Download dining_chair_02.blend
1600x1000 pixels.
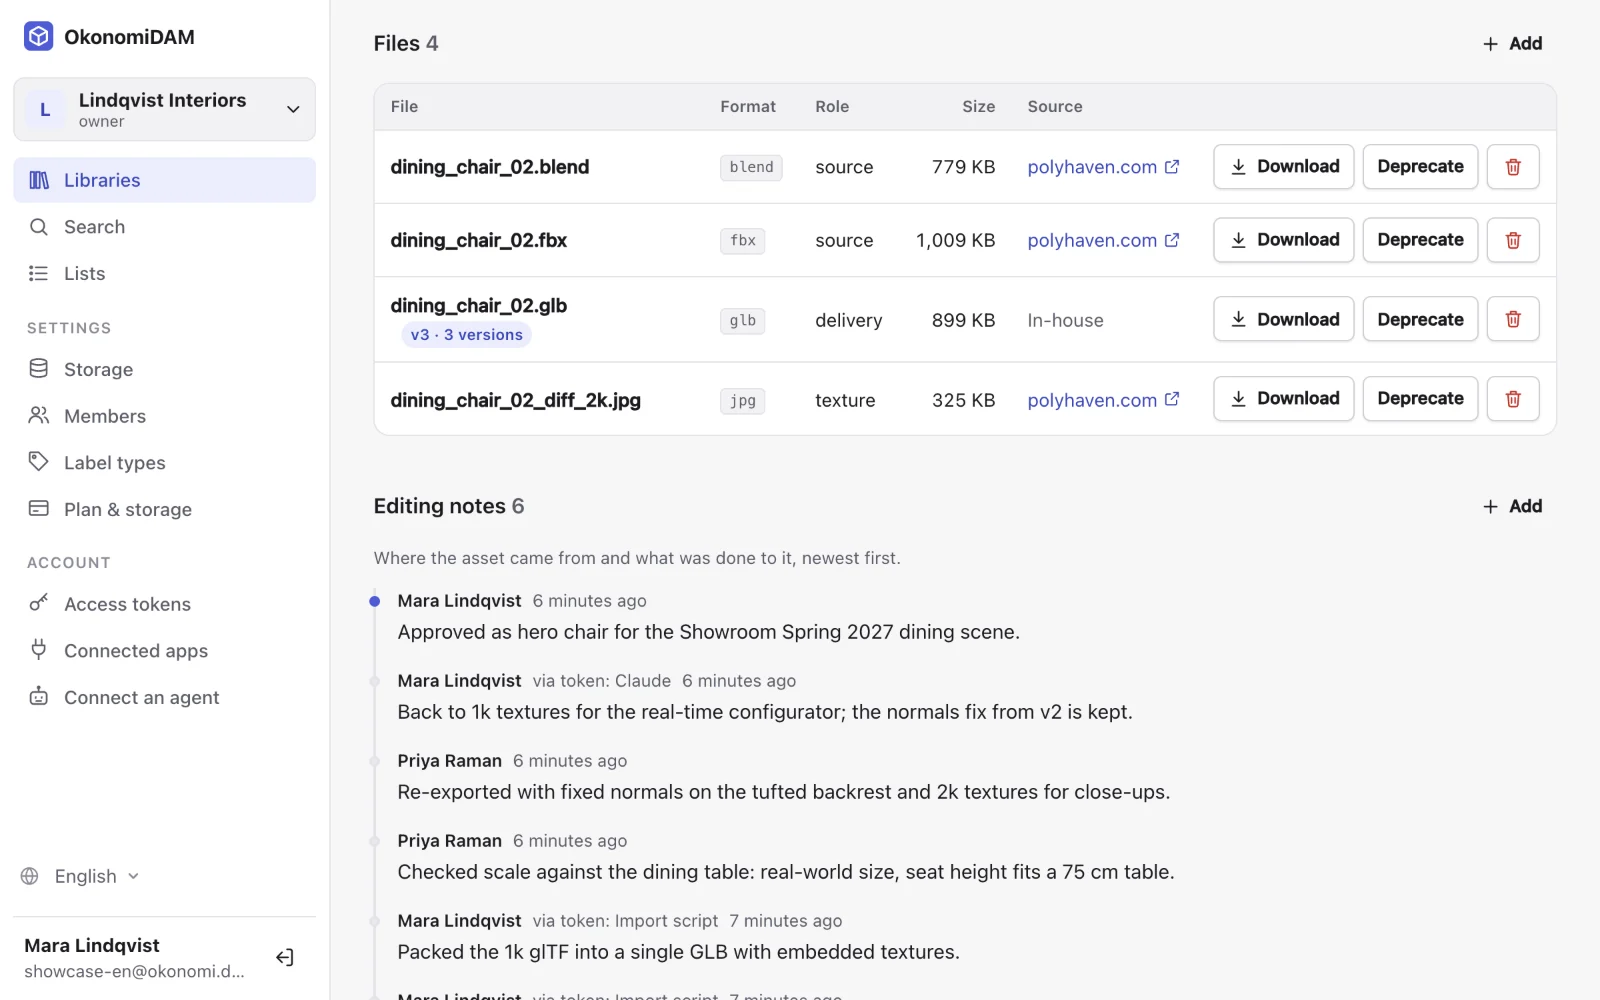click(x=1284, y=167)
